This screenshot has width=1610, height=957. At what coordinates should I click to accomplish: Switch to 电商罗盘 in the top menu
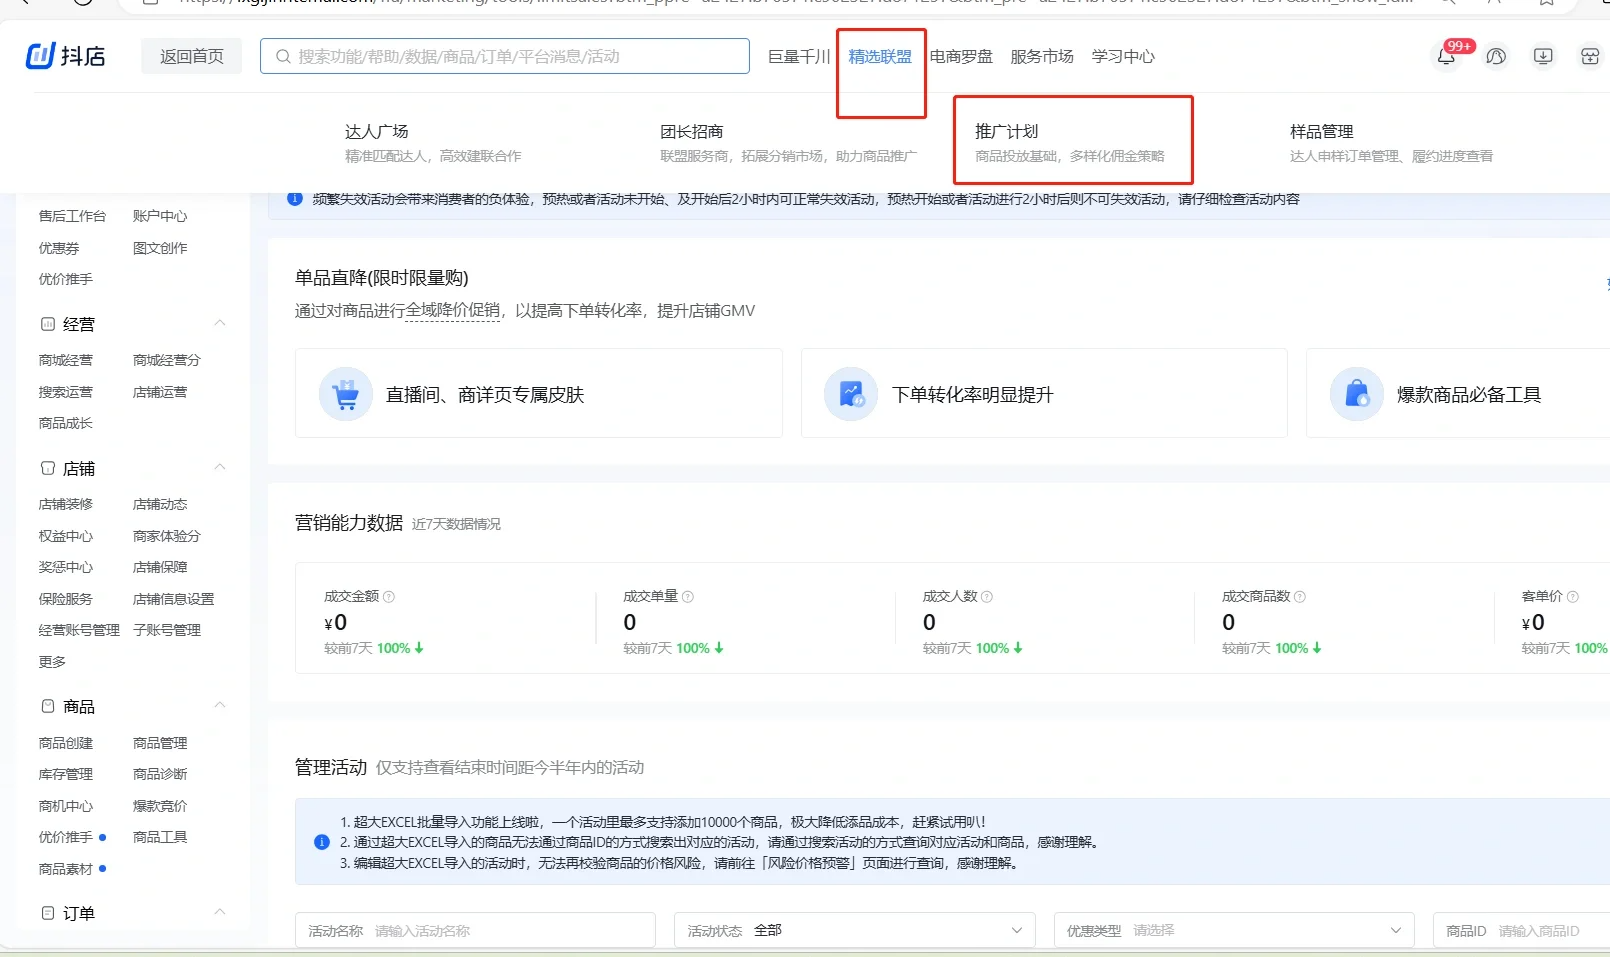coord(960,57)
